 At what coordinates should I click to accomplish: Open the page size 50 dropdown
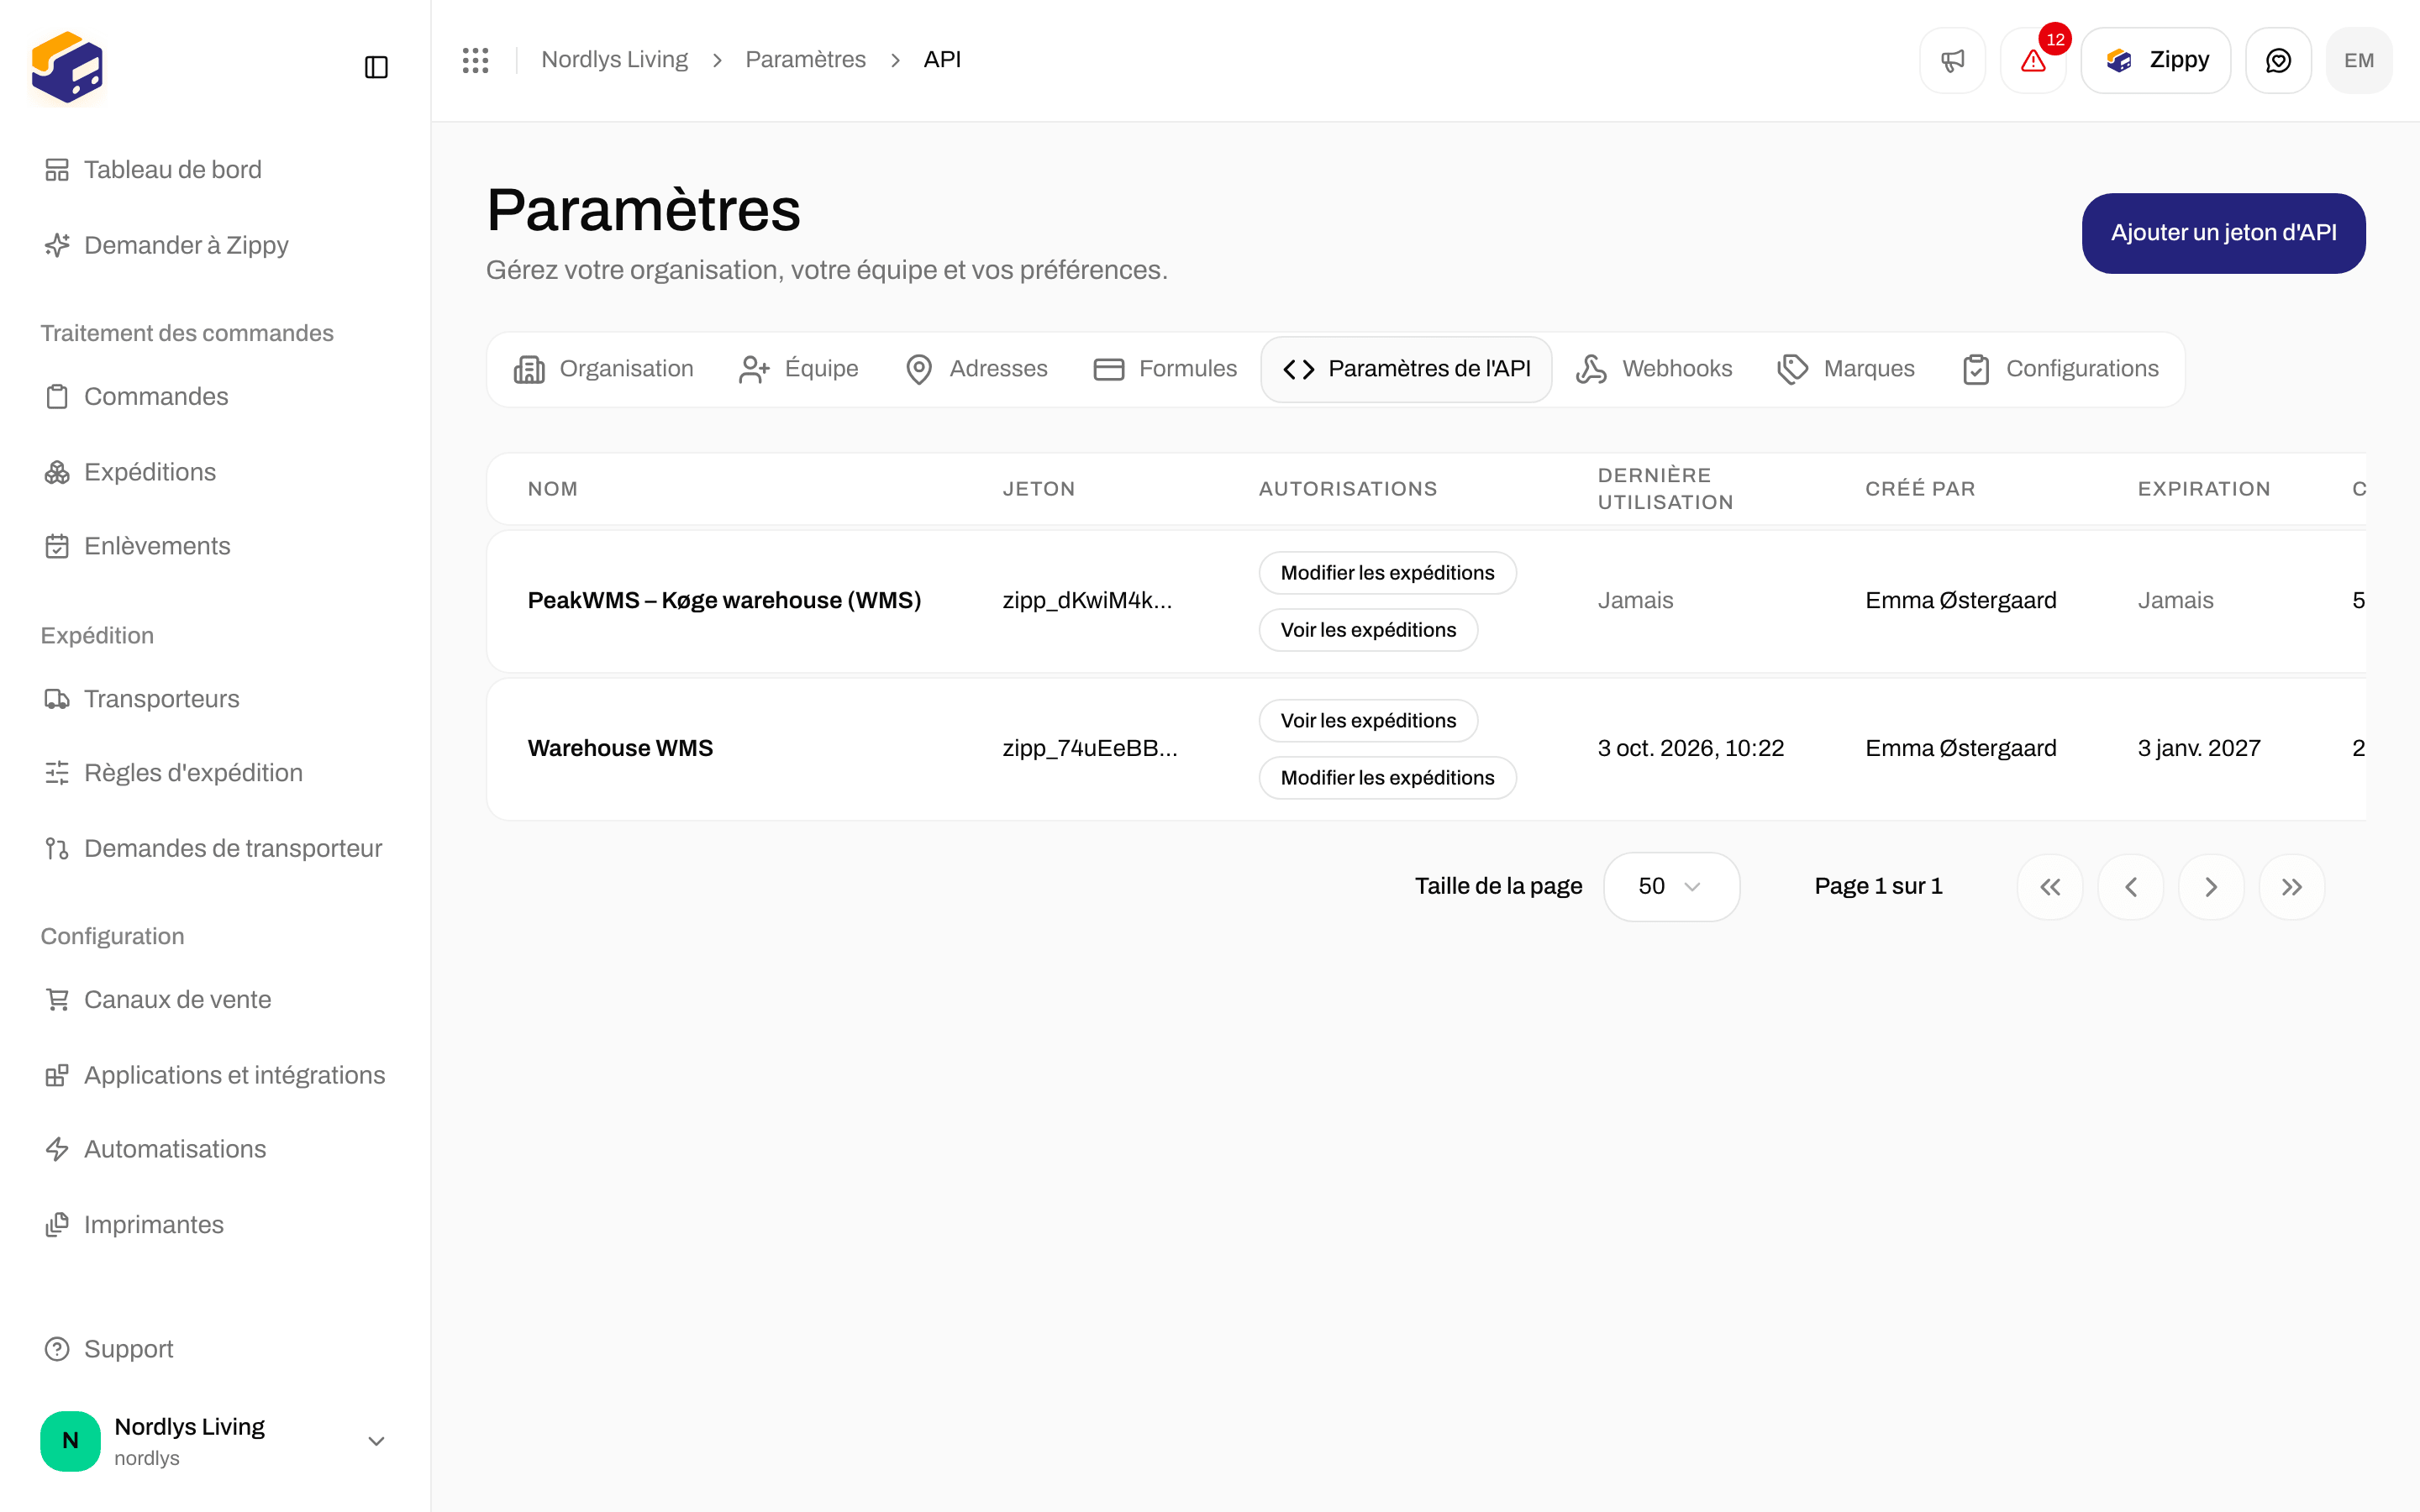tap(1671, 886)
